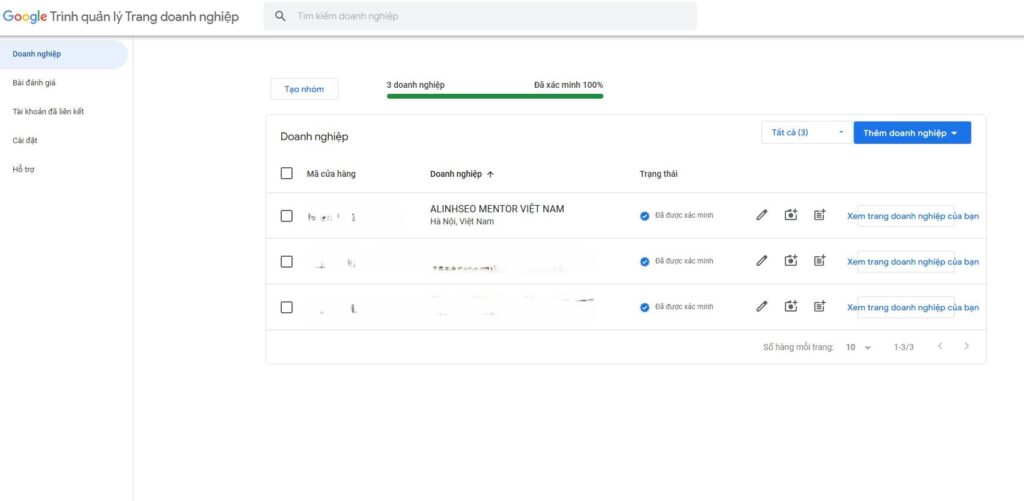Click pencil edit icon in third business row
This screenshot has height=501, width=1024.
[x=761, y=306]
